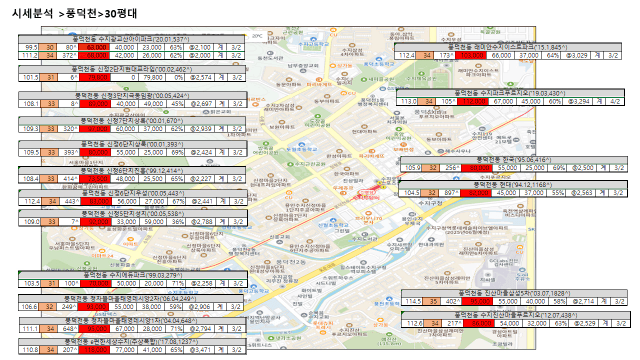
Task: Select the @2,794 cell
Action: [200, 329]
